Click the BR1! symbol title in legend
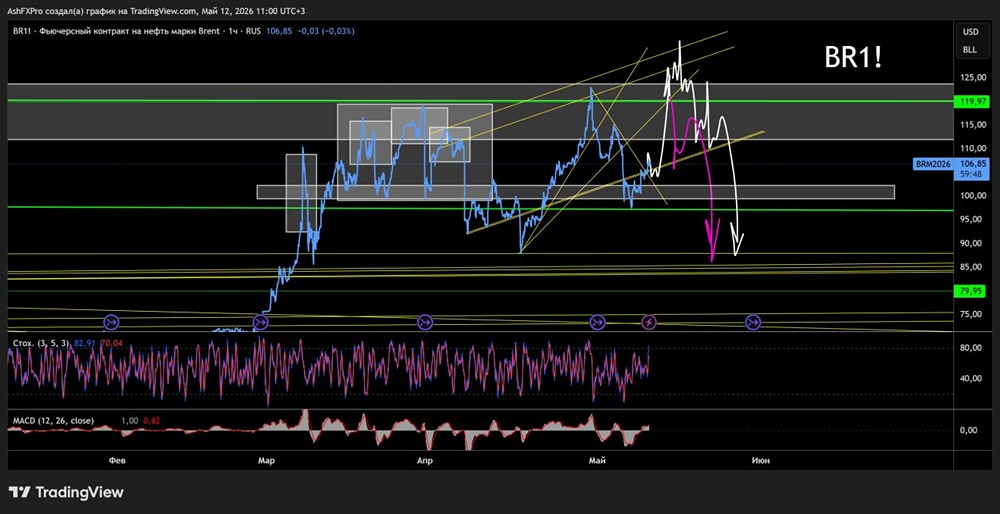Image resolution: width=1000 pixels, height=514 pixels. pyautogui.click(x=20, y=31)
